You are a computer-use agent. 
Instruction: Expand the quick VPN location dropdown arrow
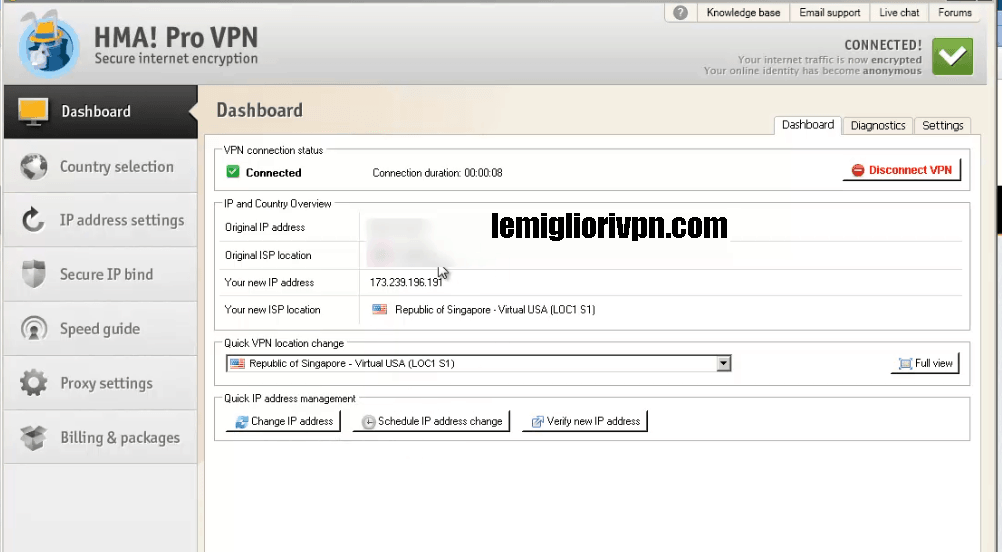pos(723,364)
